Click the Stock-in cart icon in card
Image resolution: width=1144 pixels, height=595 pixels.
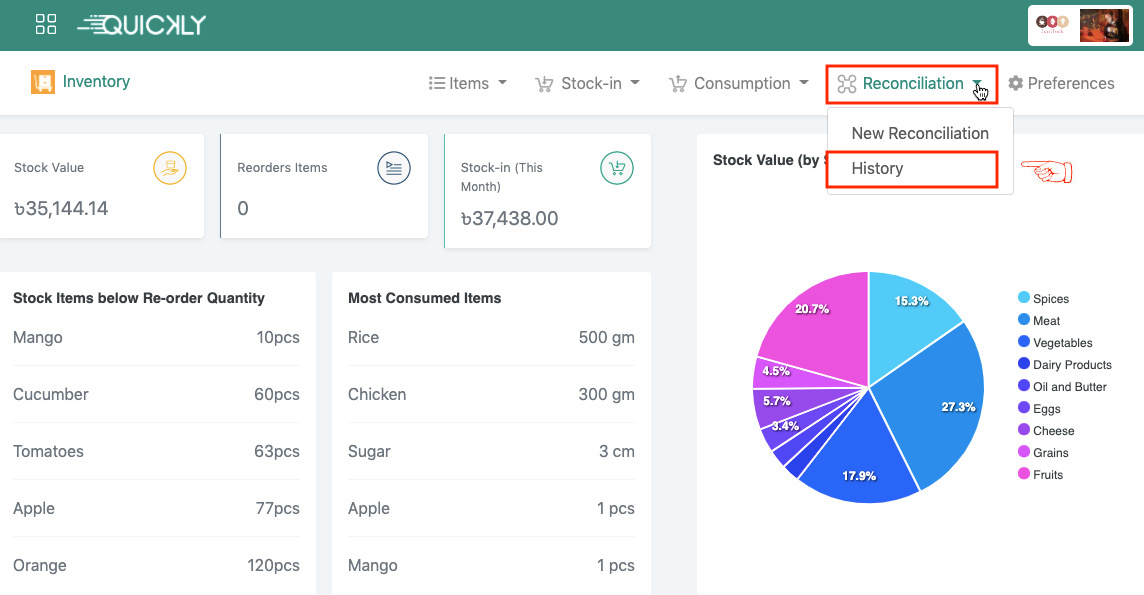[x=616, y=168]
